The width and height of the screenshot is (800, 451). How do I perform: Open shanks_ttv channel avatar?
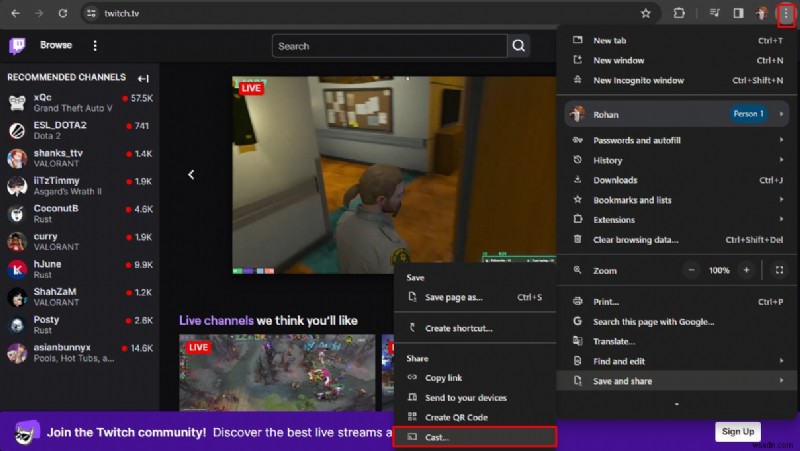point(17,158)
